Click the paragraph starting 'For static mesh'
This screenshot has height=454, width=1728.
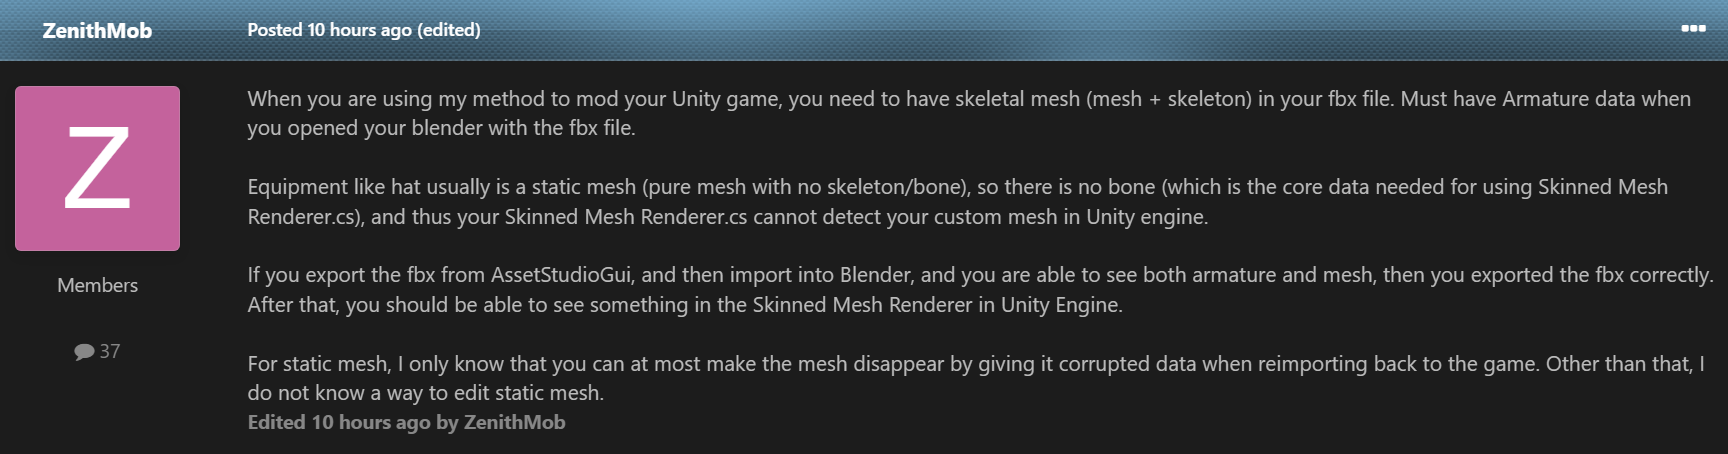(975, 378)
